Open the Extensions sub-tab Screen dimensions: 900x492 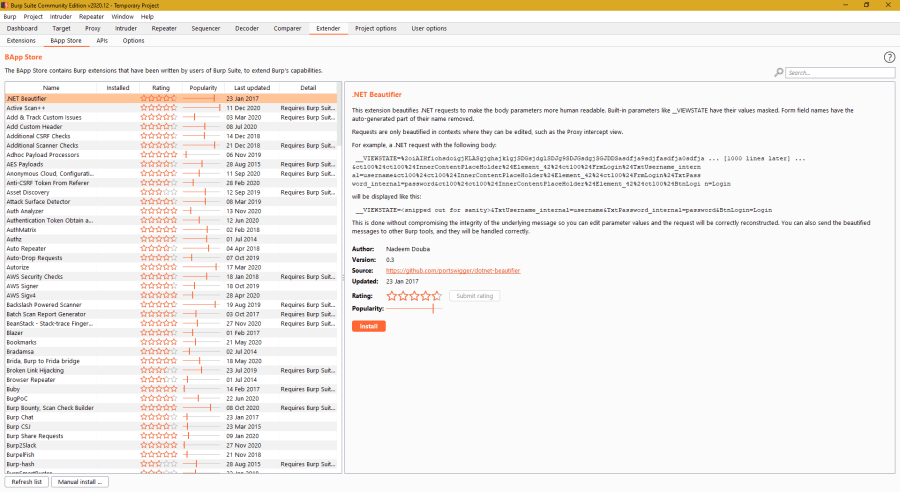click(21, 41)
